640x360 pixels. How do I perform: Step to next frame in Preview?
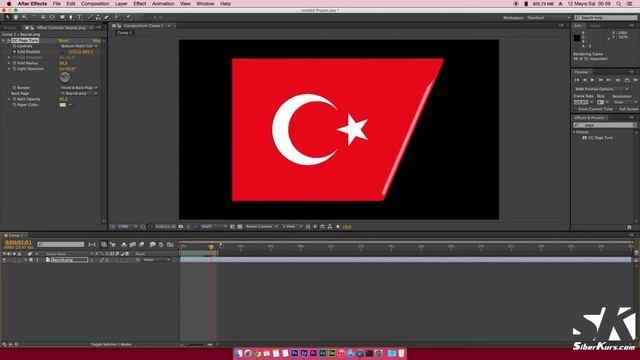coord(600,80)
